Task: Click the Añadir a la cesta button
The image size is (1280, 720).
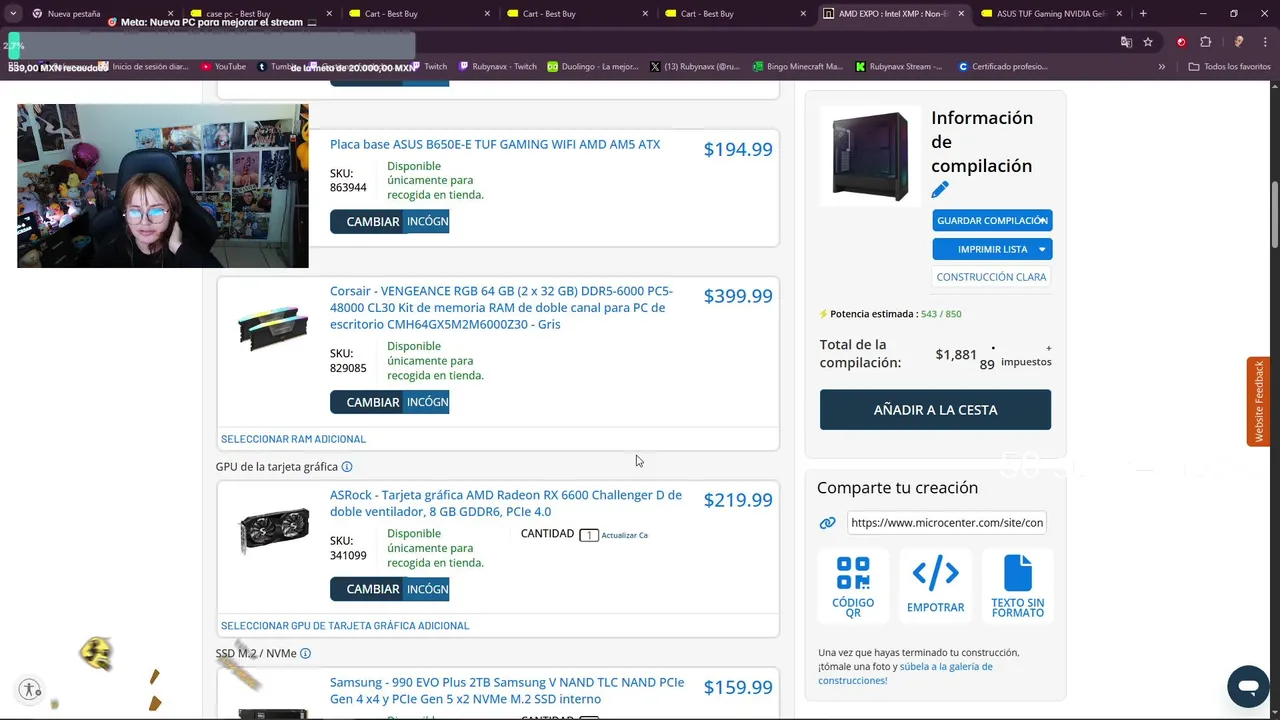Action: (x=935, y=410)
